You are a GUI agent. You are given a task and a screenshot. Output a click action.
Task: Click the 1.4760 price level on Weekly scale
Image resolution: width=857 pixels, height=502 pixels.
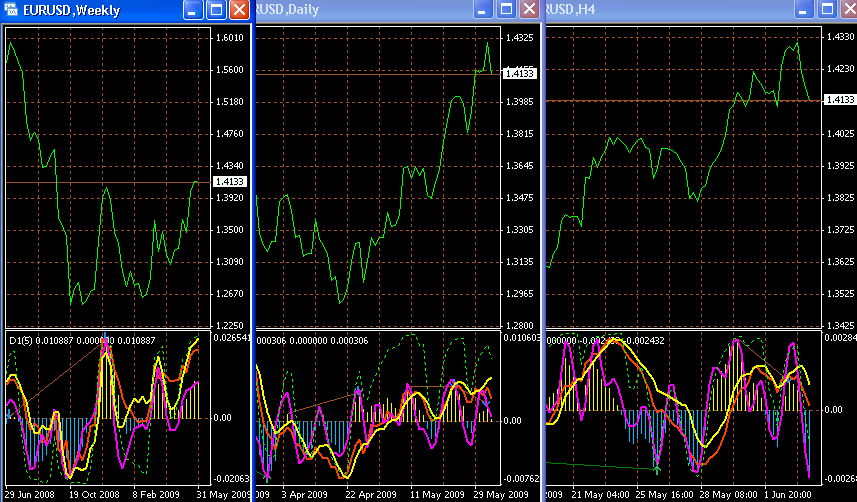click(230, 134)
